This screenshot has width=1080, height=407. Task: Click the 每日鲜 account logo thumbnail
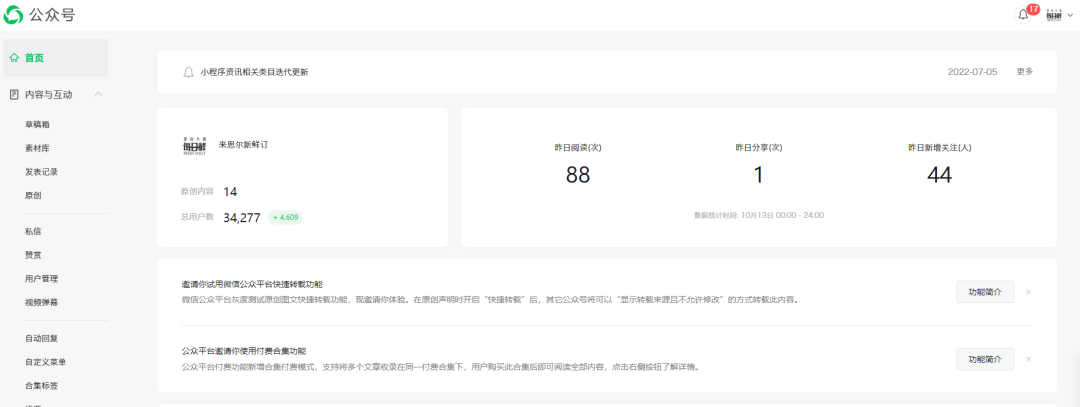(193, 145)
